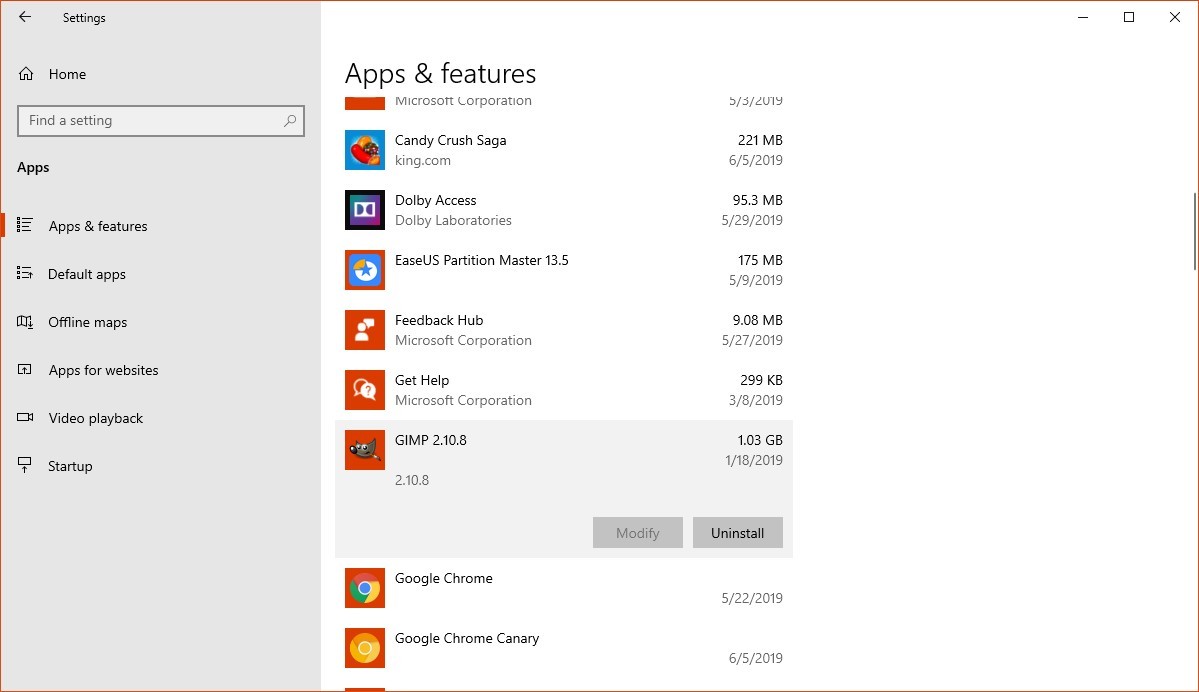
Task: Click the GIMP mascot app icon
Action: [365, 450]
